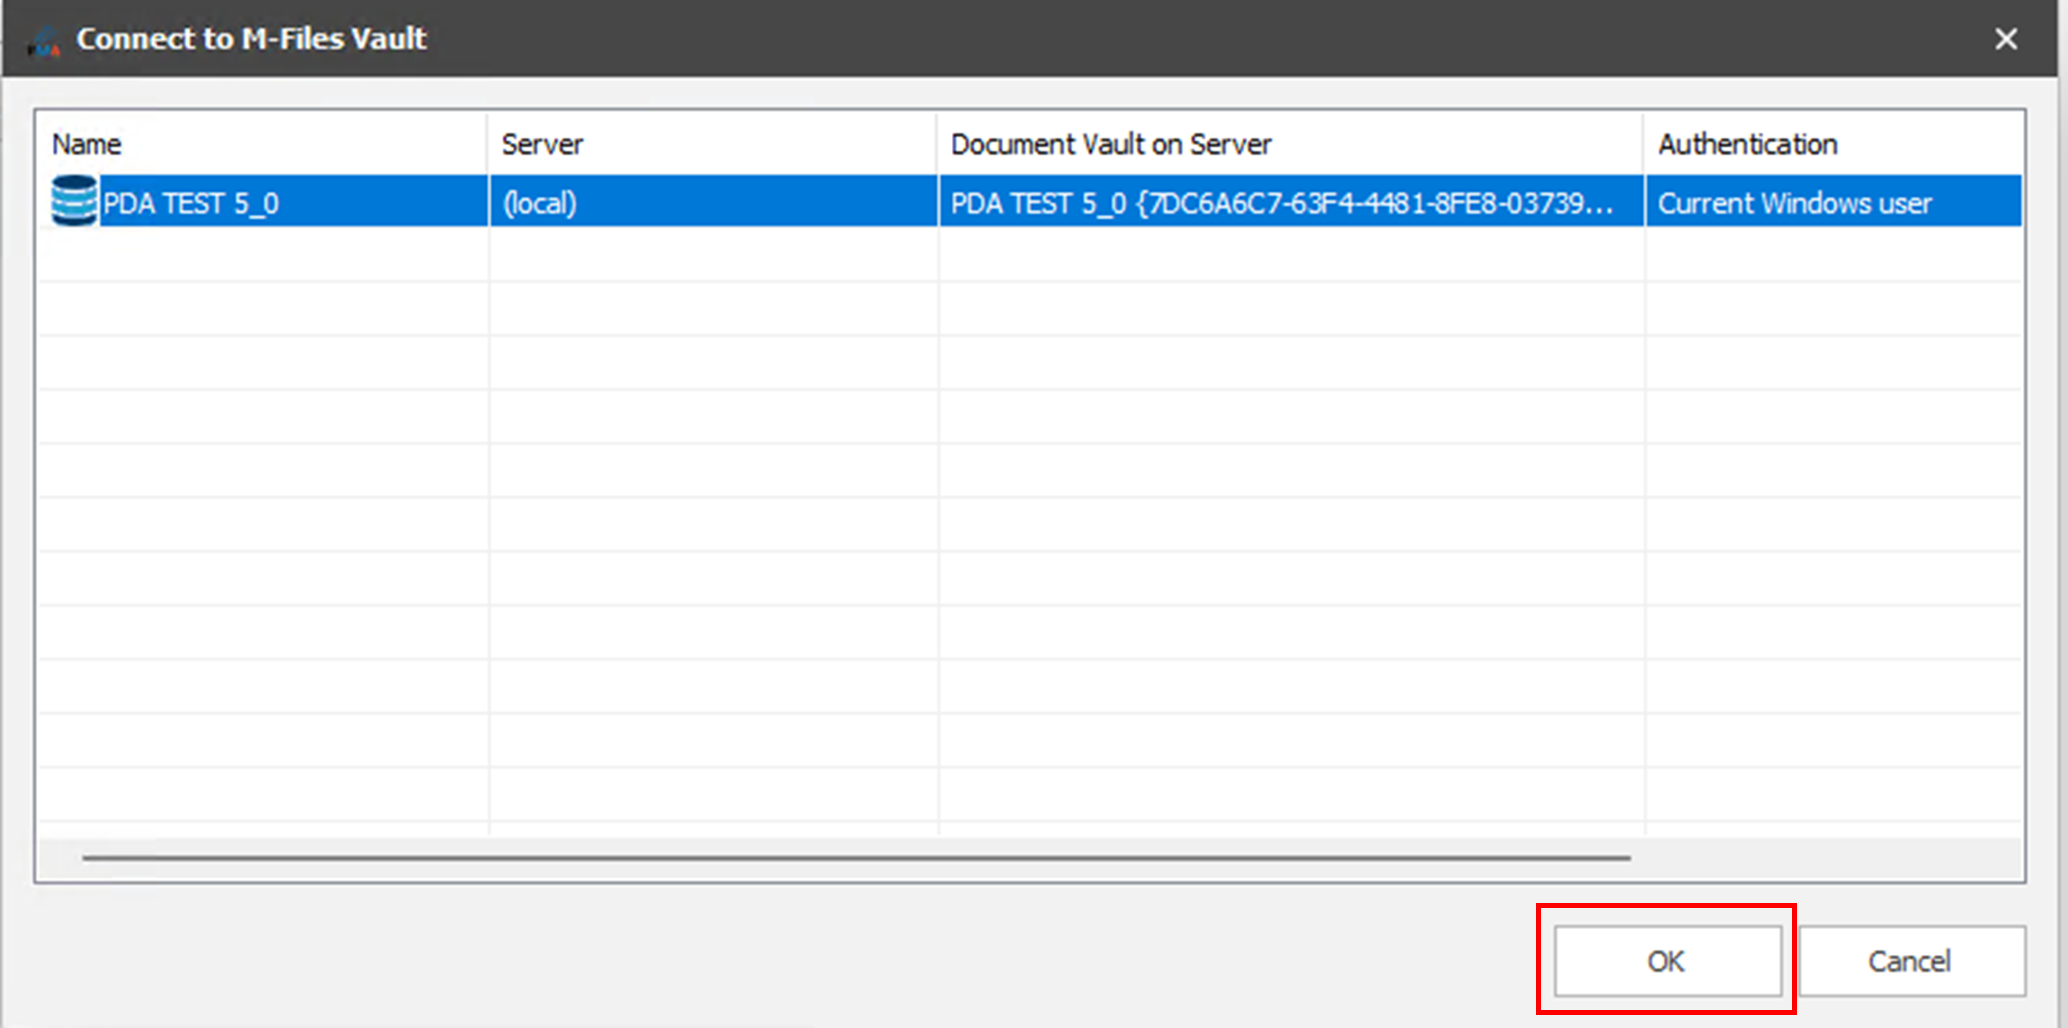
Task: Sort by Document Vault on Server header
Action: point(1110,145)
